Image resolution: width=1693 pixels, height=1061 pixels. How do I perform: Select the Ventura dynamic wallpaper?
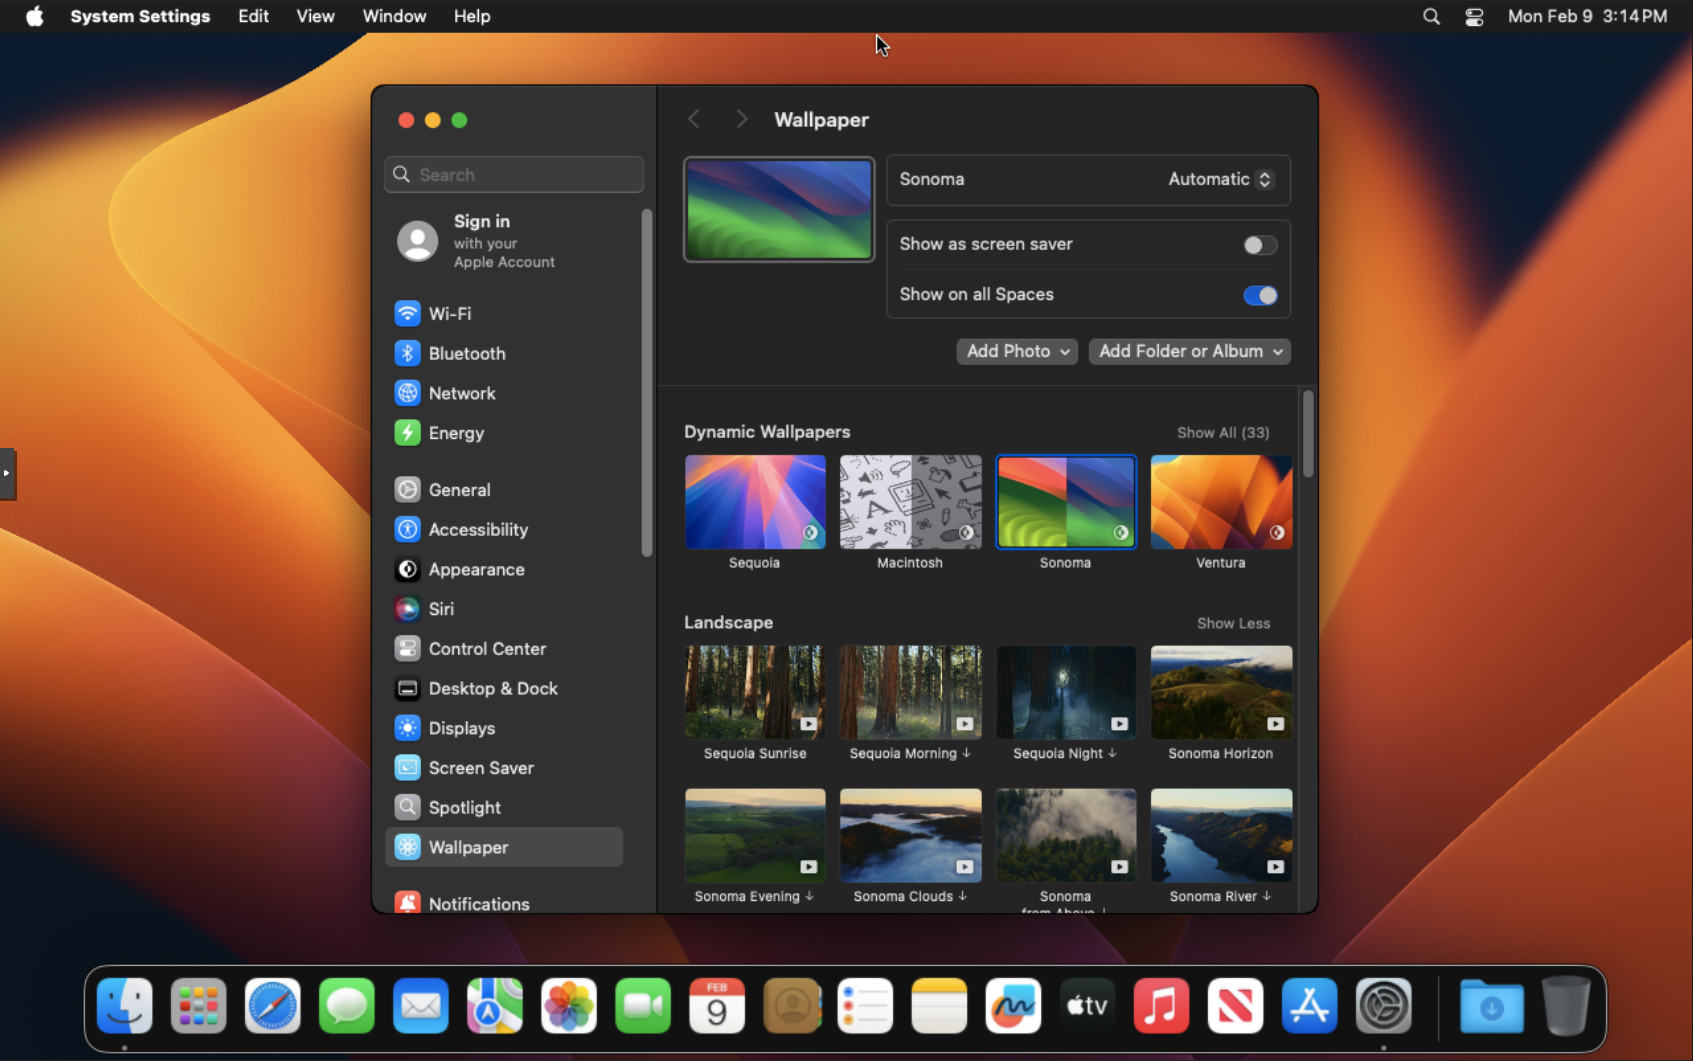point(1221,502)
